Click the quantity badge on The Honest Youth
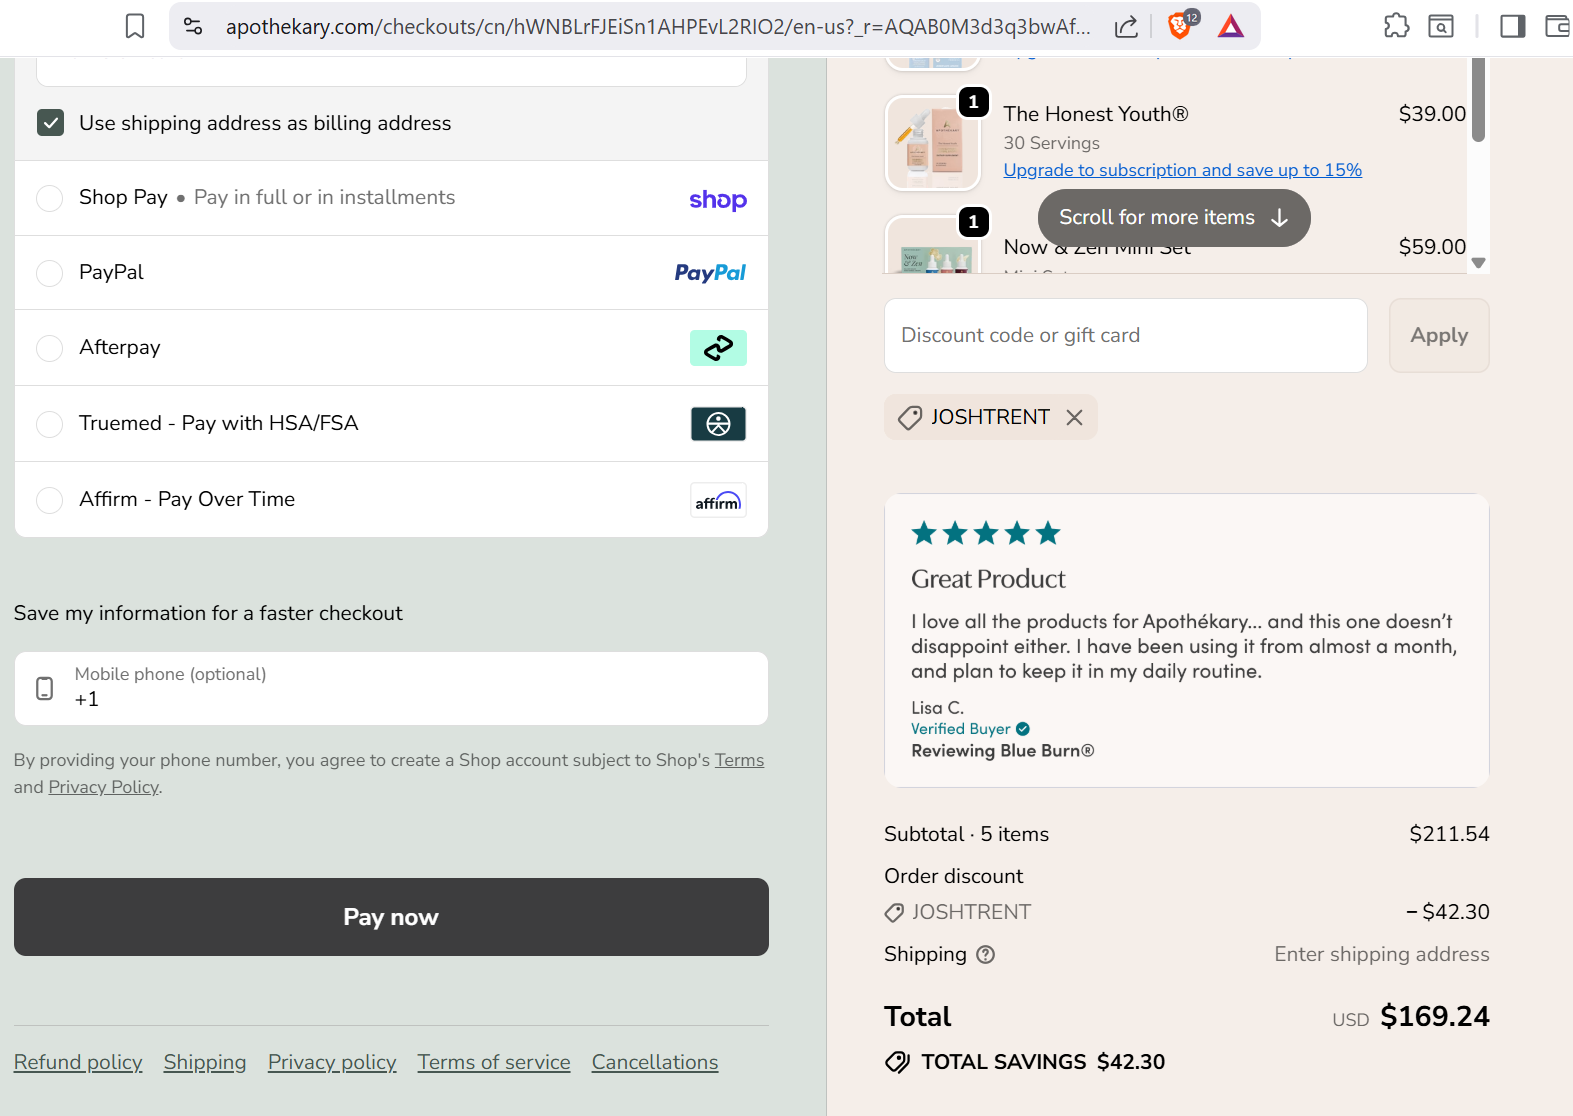The height and width of the screenshot is (1116, 1573). (974, 102)
